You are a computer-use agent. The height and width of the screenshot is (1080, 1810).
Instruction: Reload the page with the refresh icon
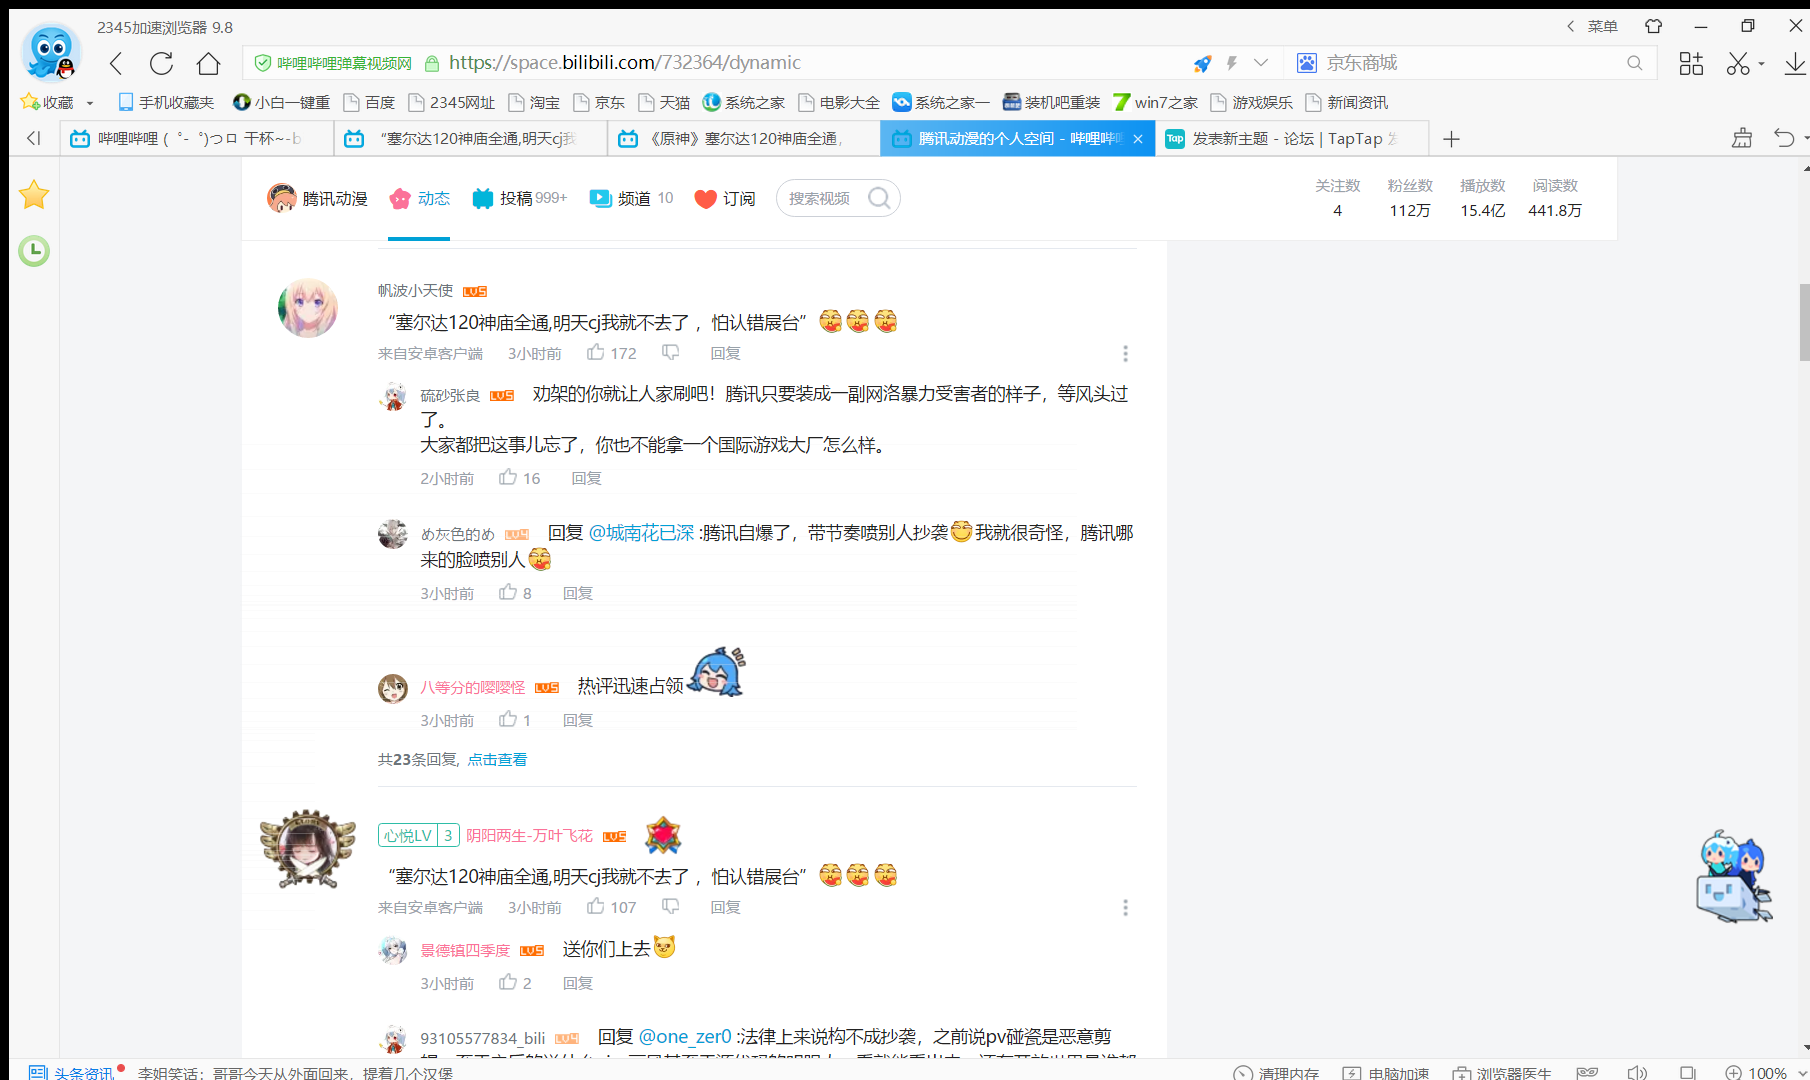click(161, 64)
